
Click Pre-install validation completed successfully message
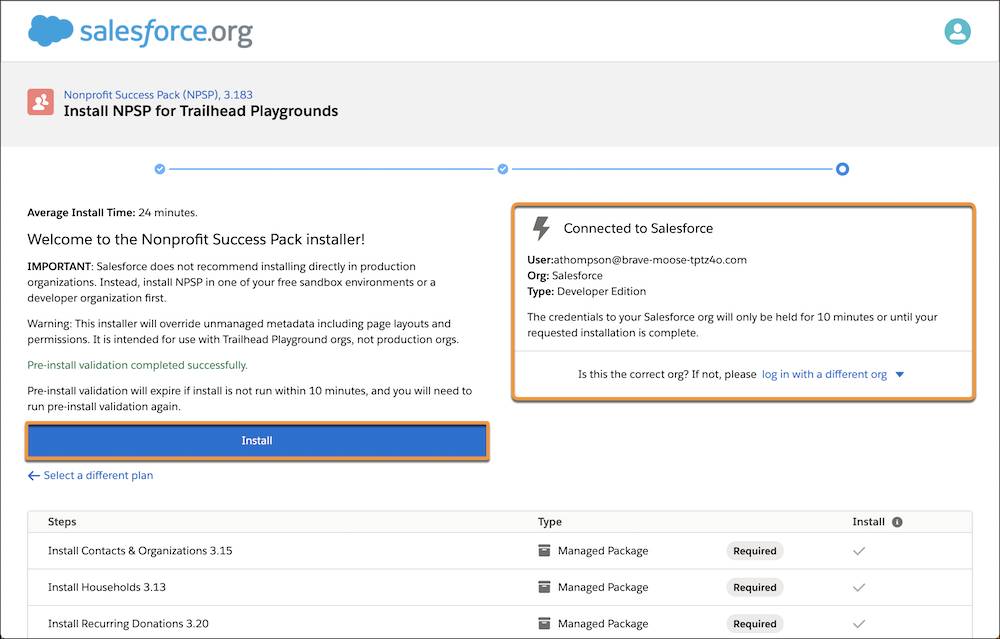click(138, 365)
